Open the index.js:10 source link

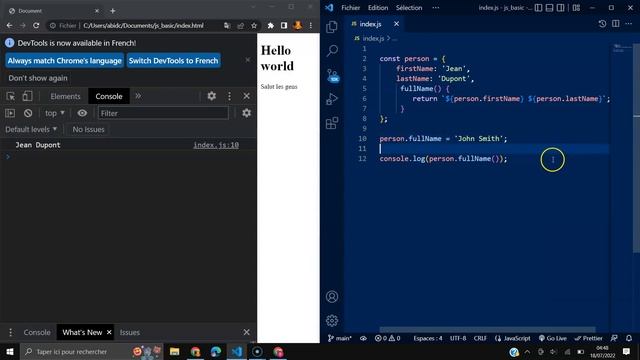216,145
